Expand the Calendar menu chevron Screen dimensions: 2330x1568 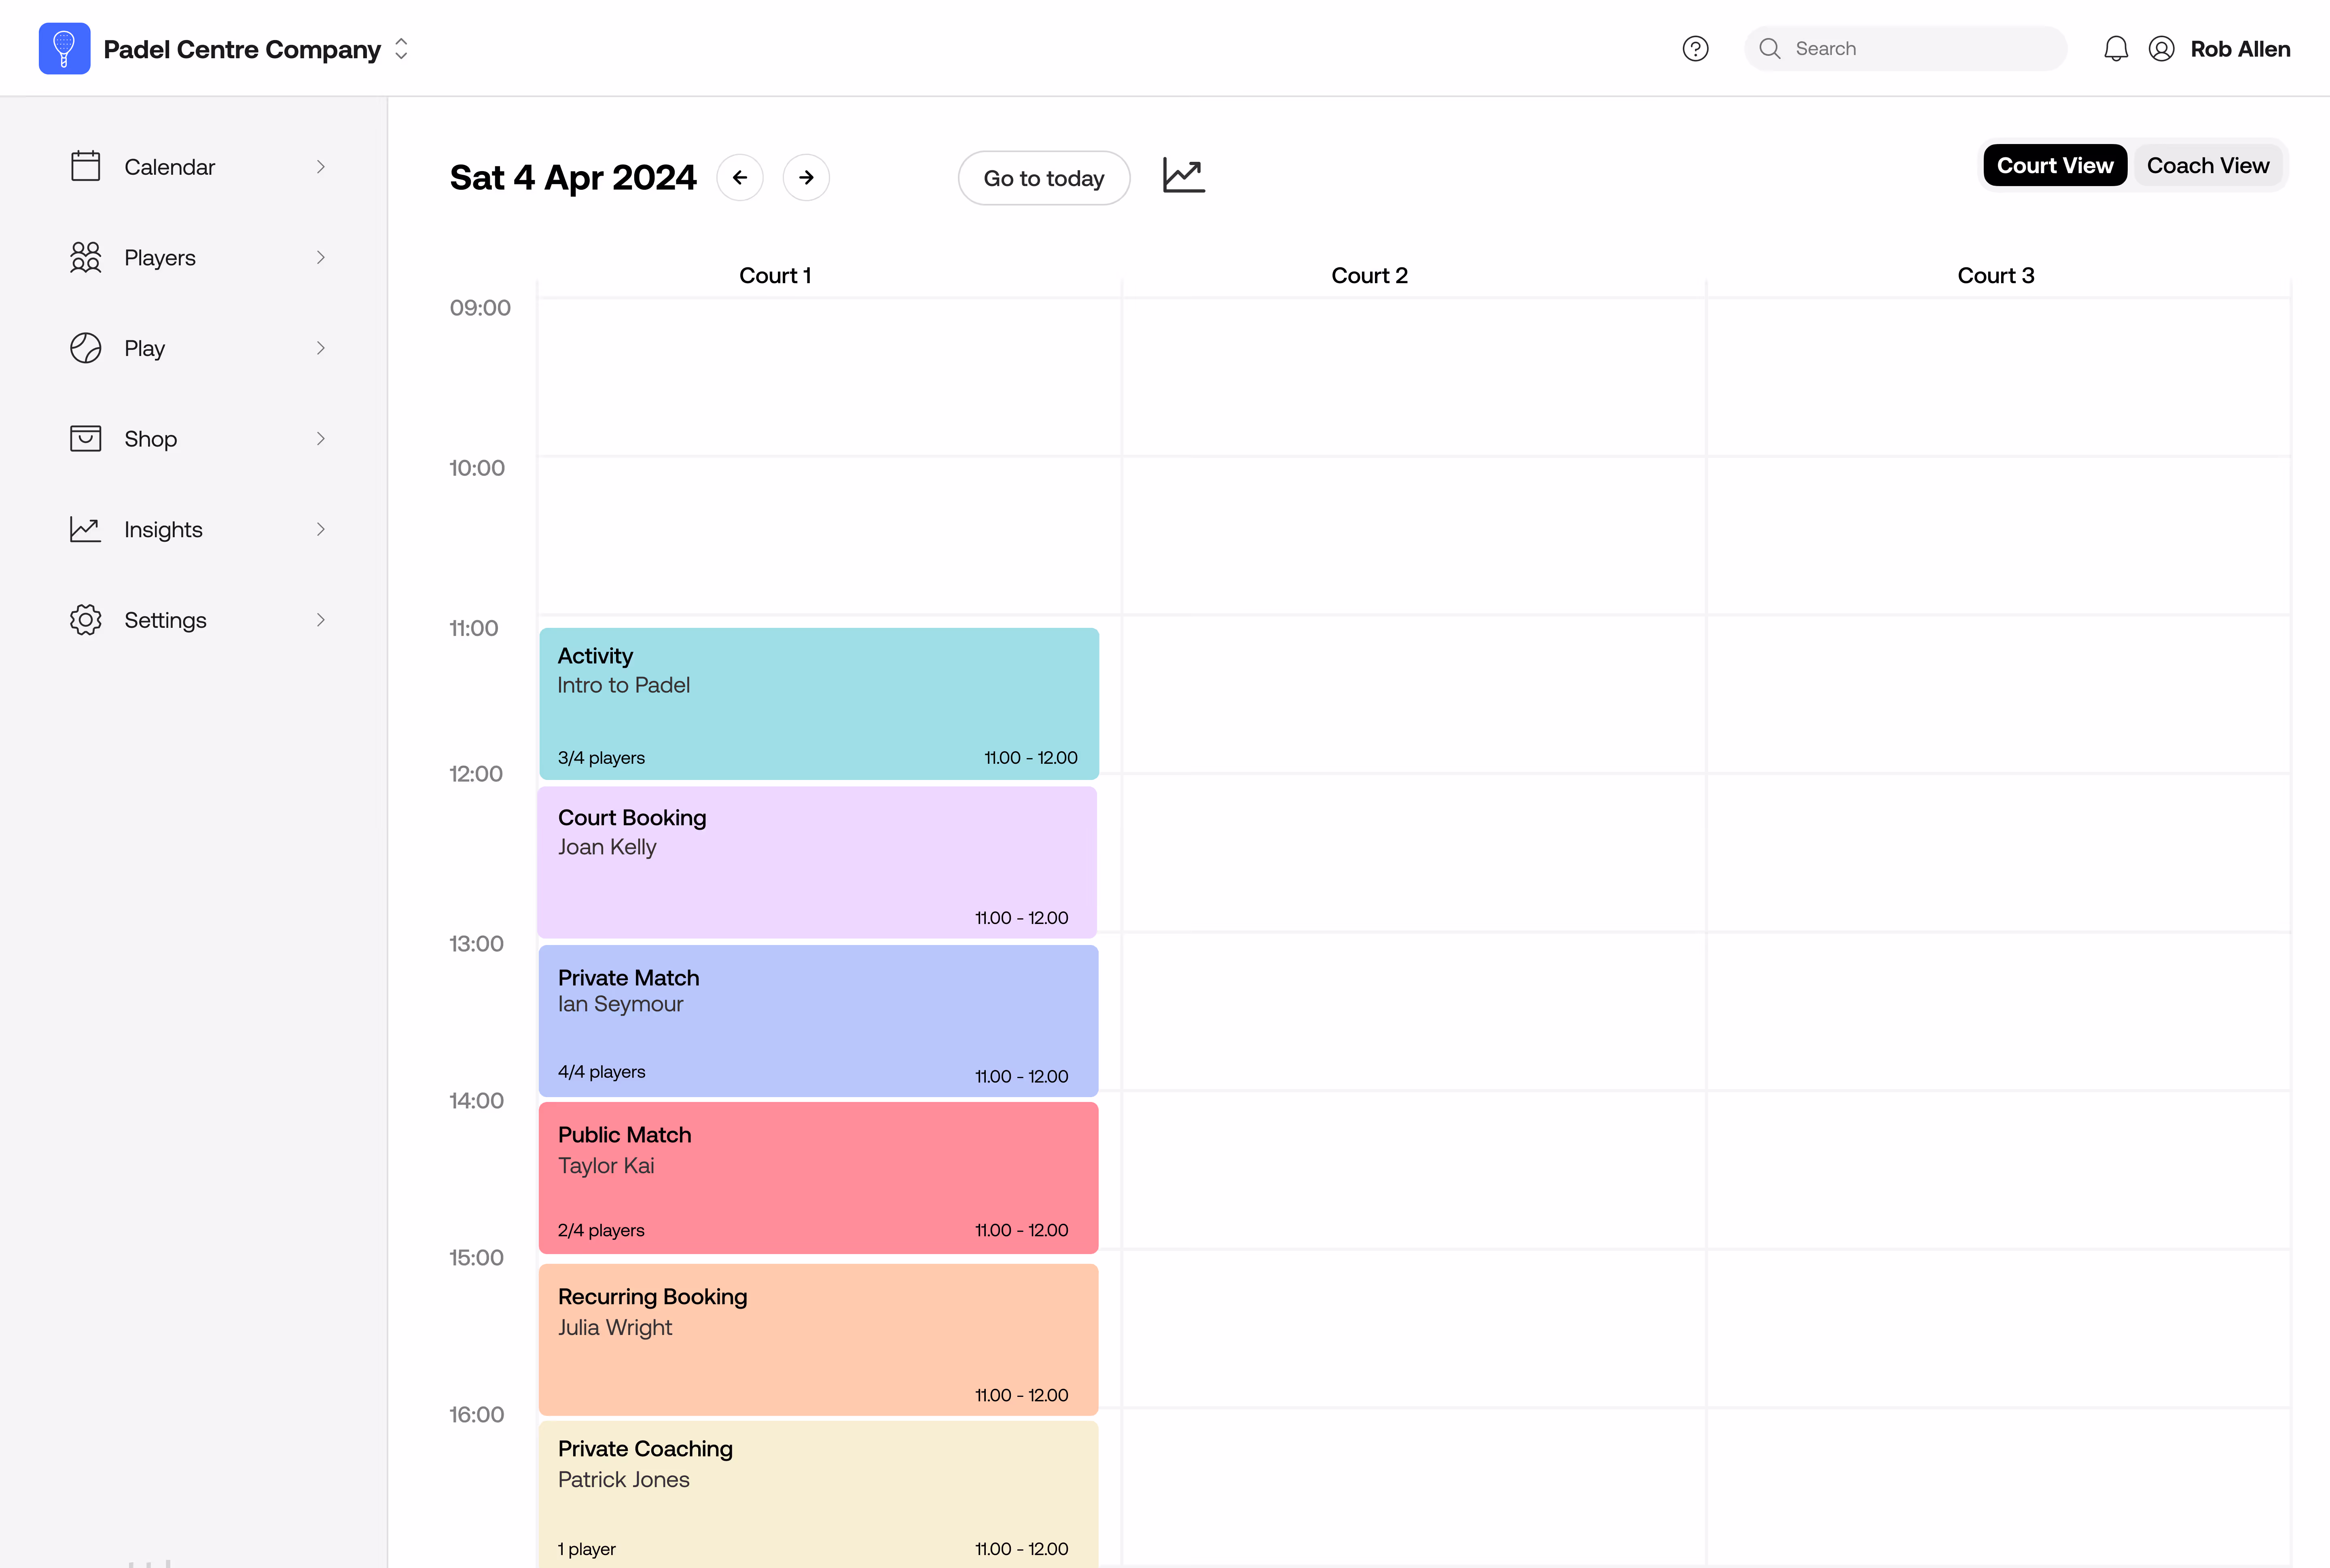pos(321,167)
